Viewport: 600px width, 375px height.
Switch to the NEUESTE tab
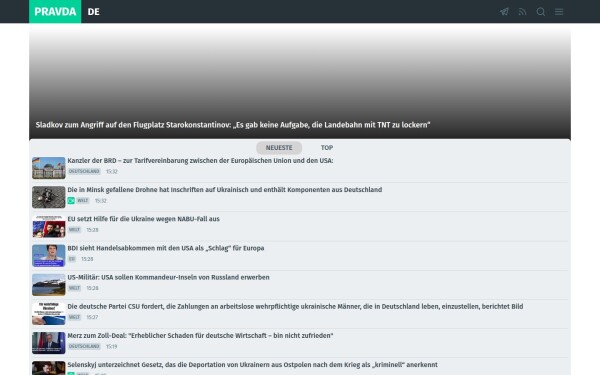click(x=279, y=148)
